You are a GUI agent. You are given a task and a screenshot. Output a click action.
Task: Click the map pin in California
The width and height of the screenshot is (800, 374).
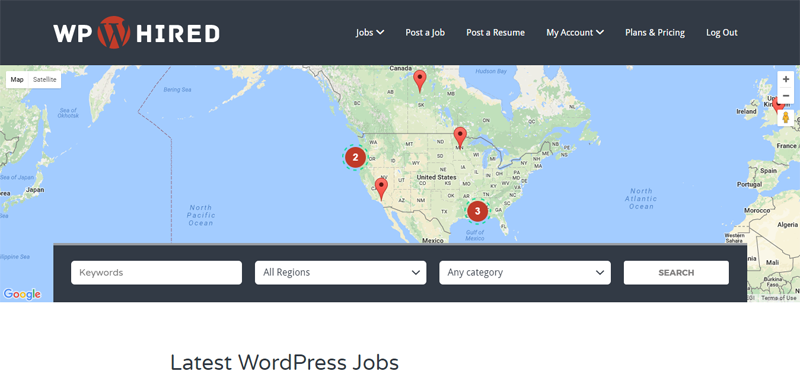coord(381,189)
